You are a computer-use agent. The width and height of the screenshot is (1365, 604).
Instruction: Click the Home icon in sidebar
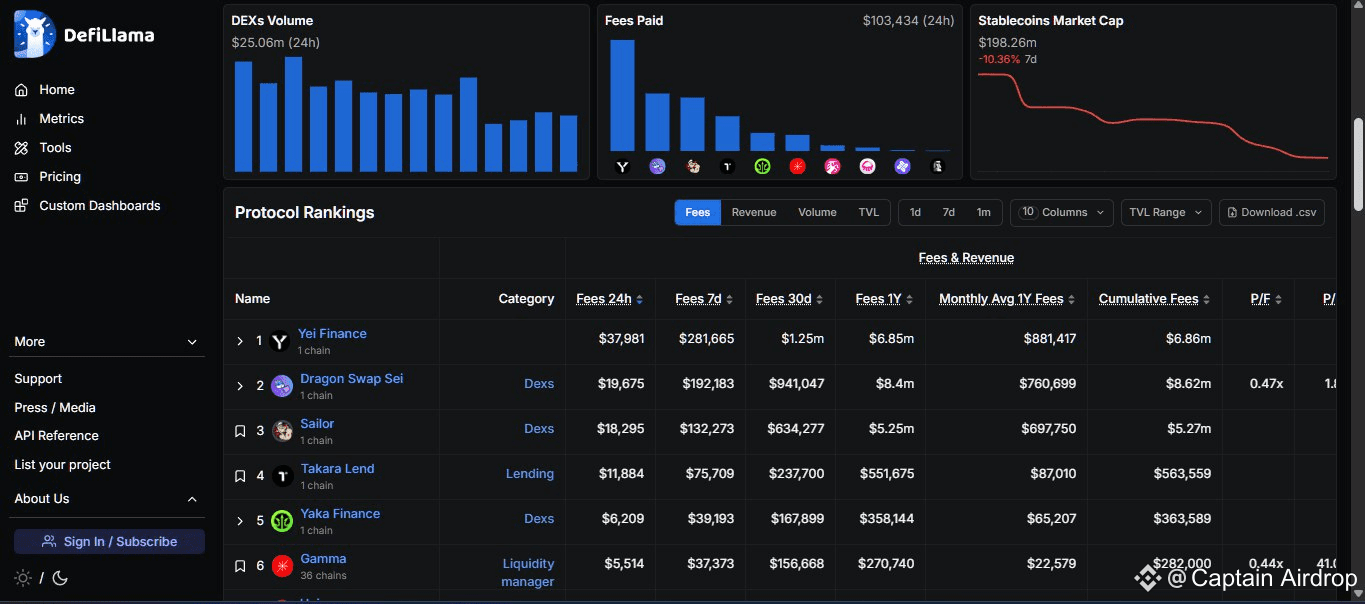click(x=21, y=90)
